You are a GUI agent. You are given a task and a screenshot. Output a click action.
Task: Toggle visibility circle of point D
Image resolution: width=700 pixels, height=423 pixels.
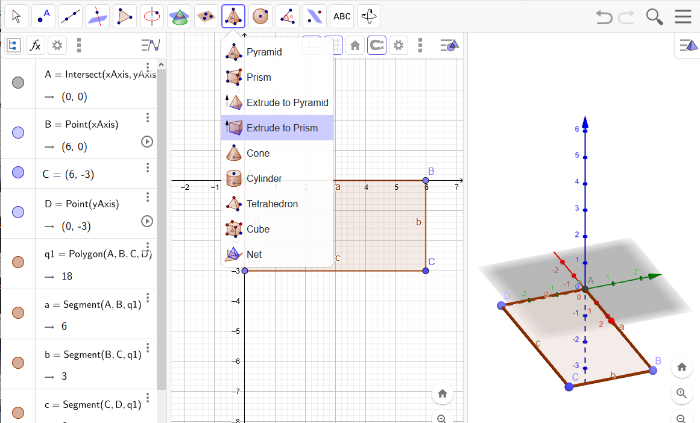18,212
